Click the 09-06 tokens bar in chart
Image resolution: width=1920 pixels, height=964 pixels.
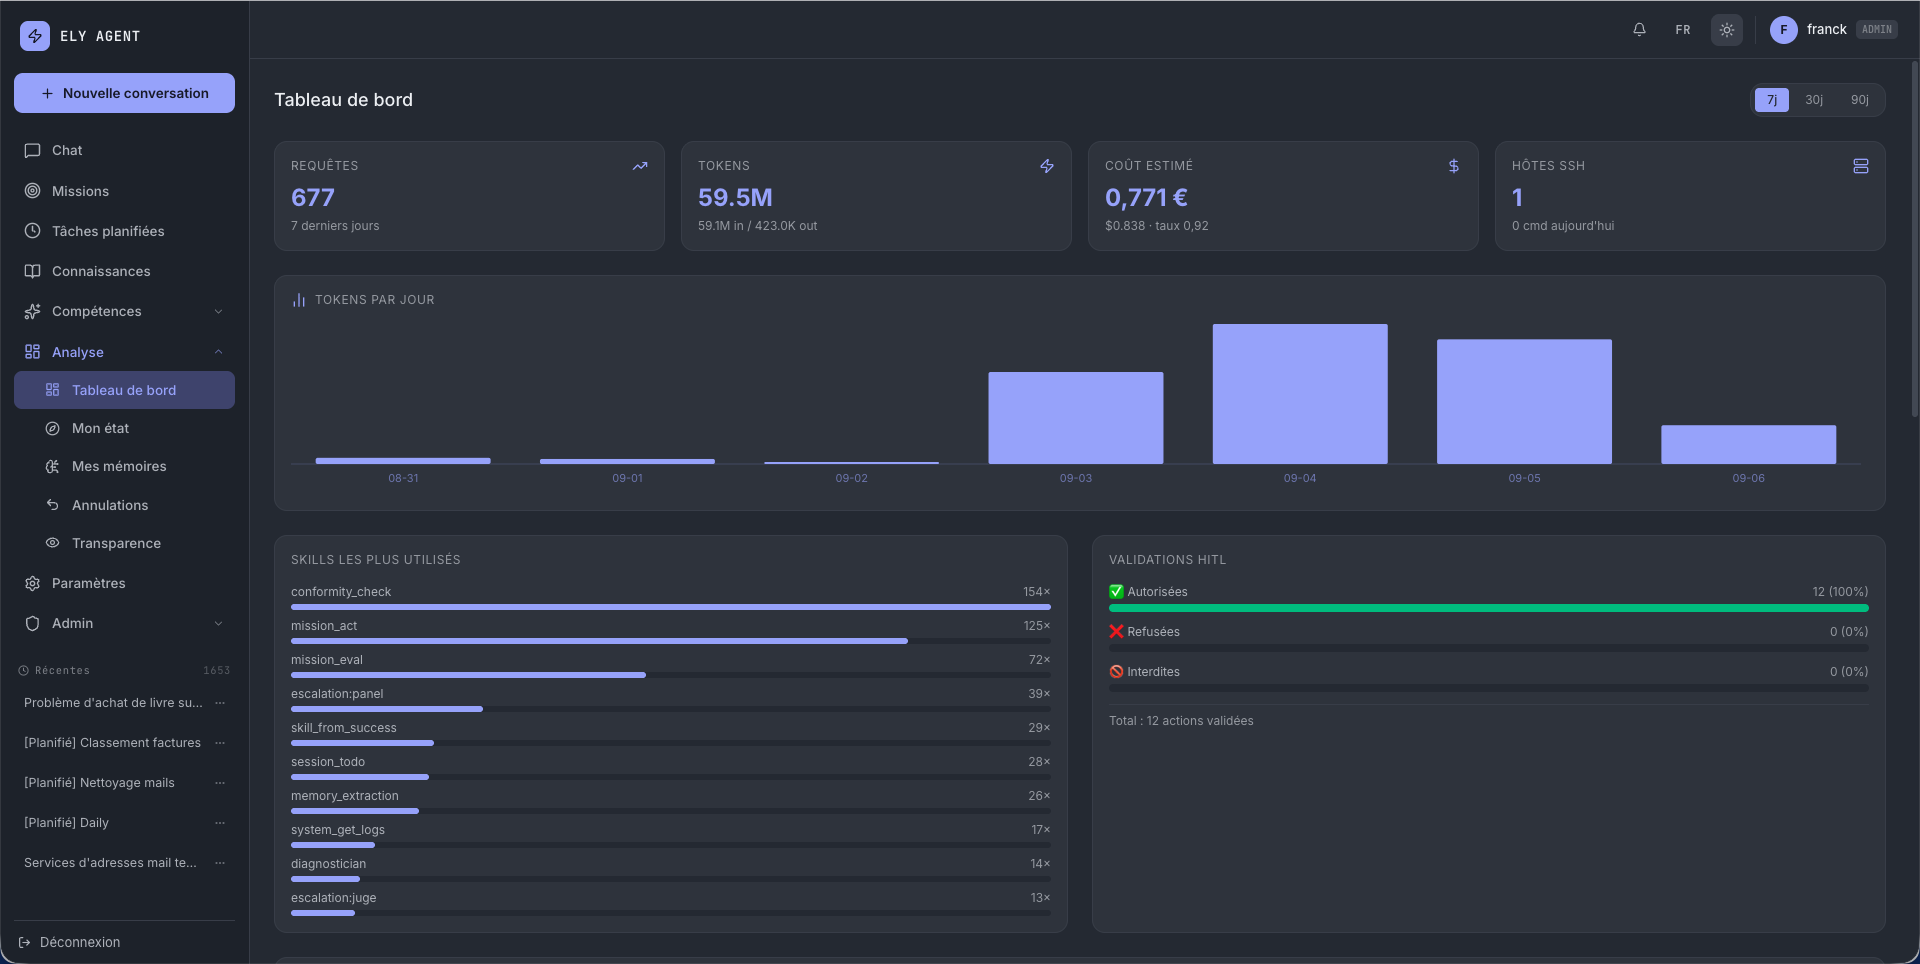tap(1749, 445)
